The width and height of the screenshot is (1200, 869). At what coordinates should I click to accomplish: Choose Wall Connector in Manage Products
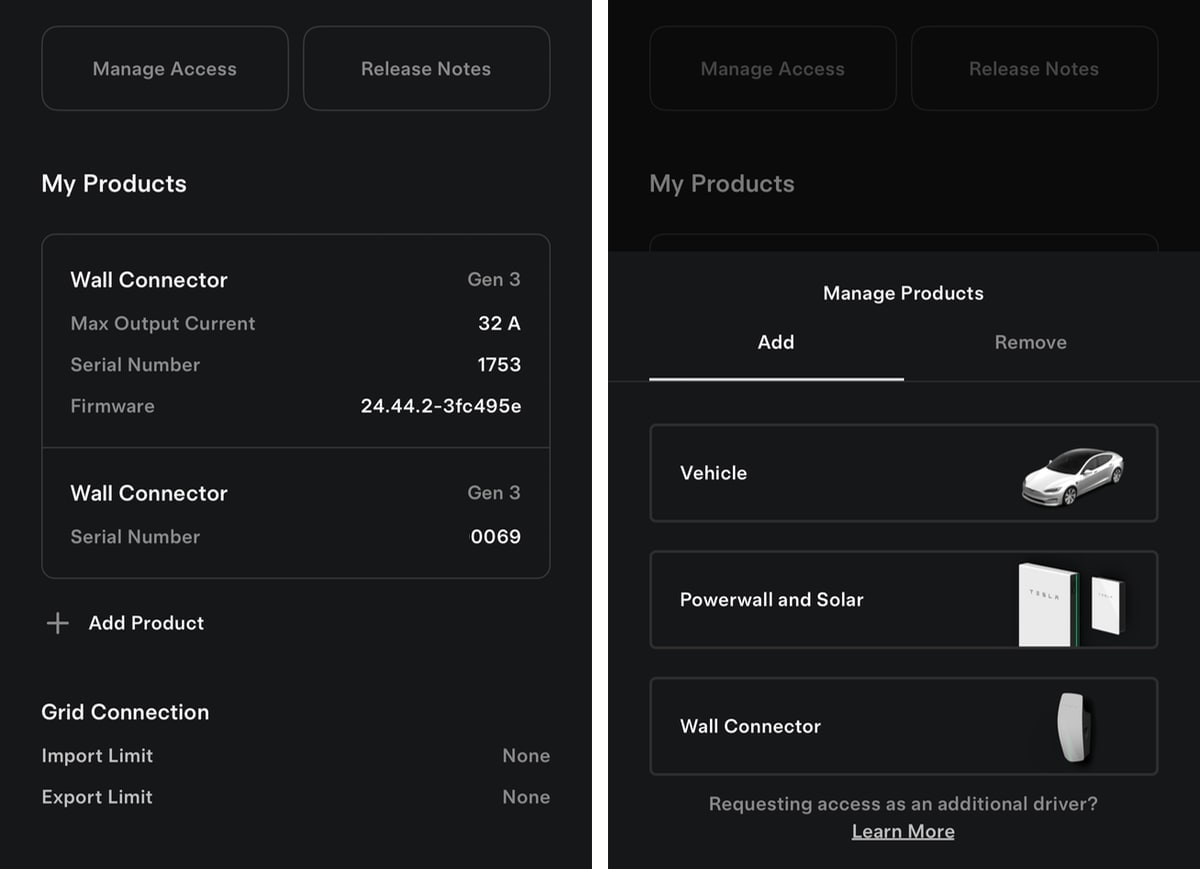pyautogui.click(x=904, y=727)
